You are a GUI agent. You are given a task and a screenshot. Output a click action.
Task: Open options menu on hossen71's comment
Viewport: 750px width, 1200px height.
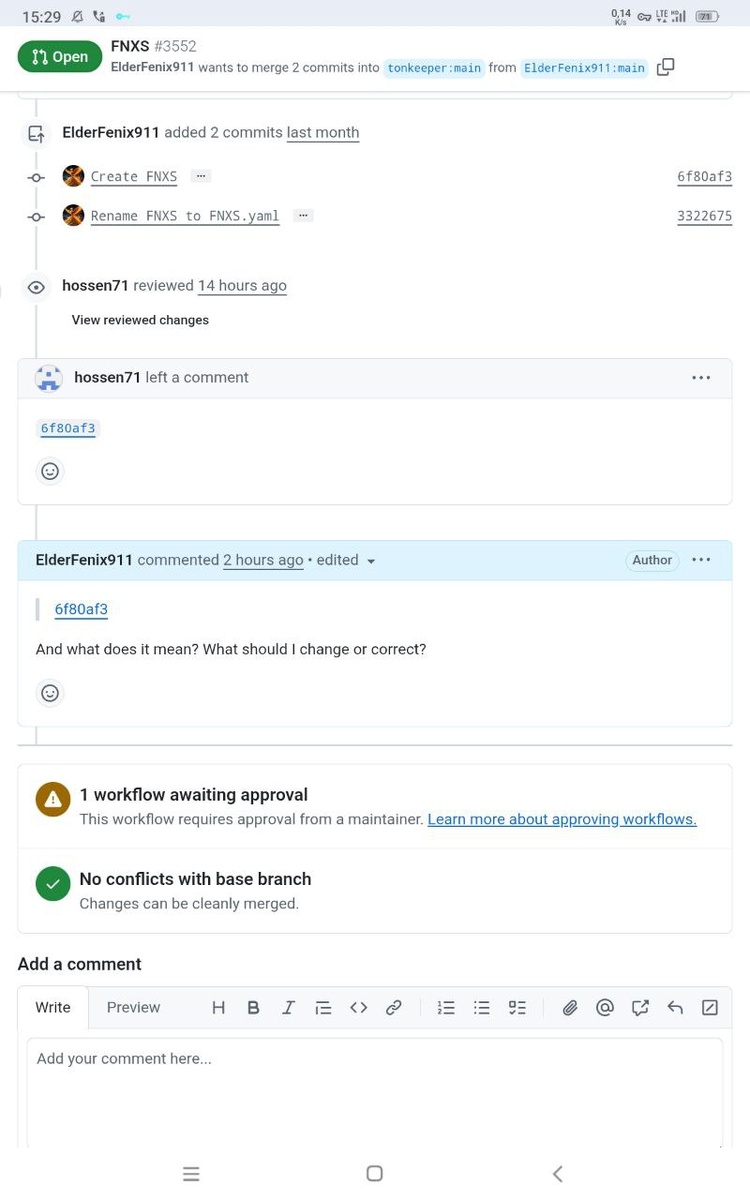(x=701, y=378)
